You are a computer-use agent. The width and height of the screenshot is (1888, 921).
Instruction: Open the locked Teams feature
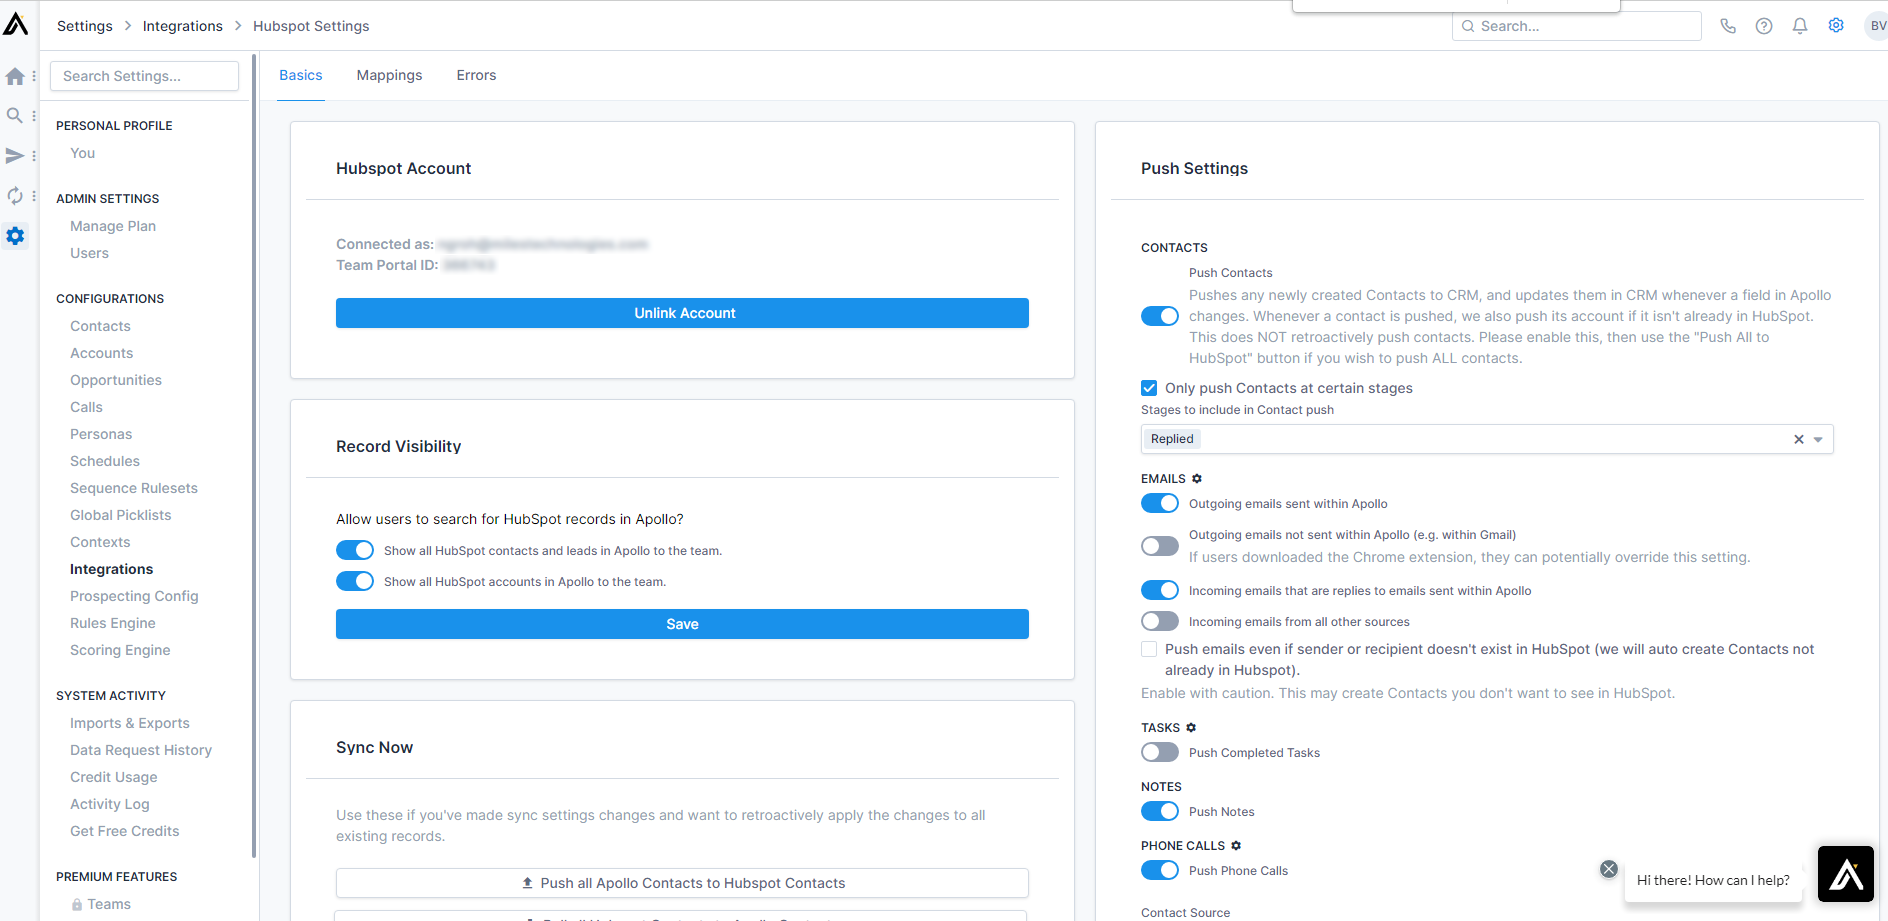[101, 904]
